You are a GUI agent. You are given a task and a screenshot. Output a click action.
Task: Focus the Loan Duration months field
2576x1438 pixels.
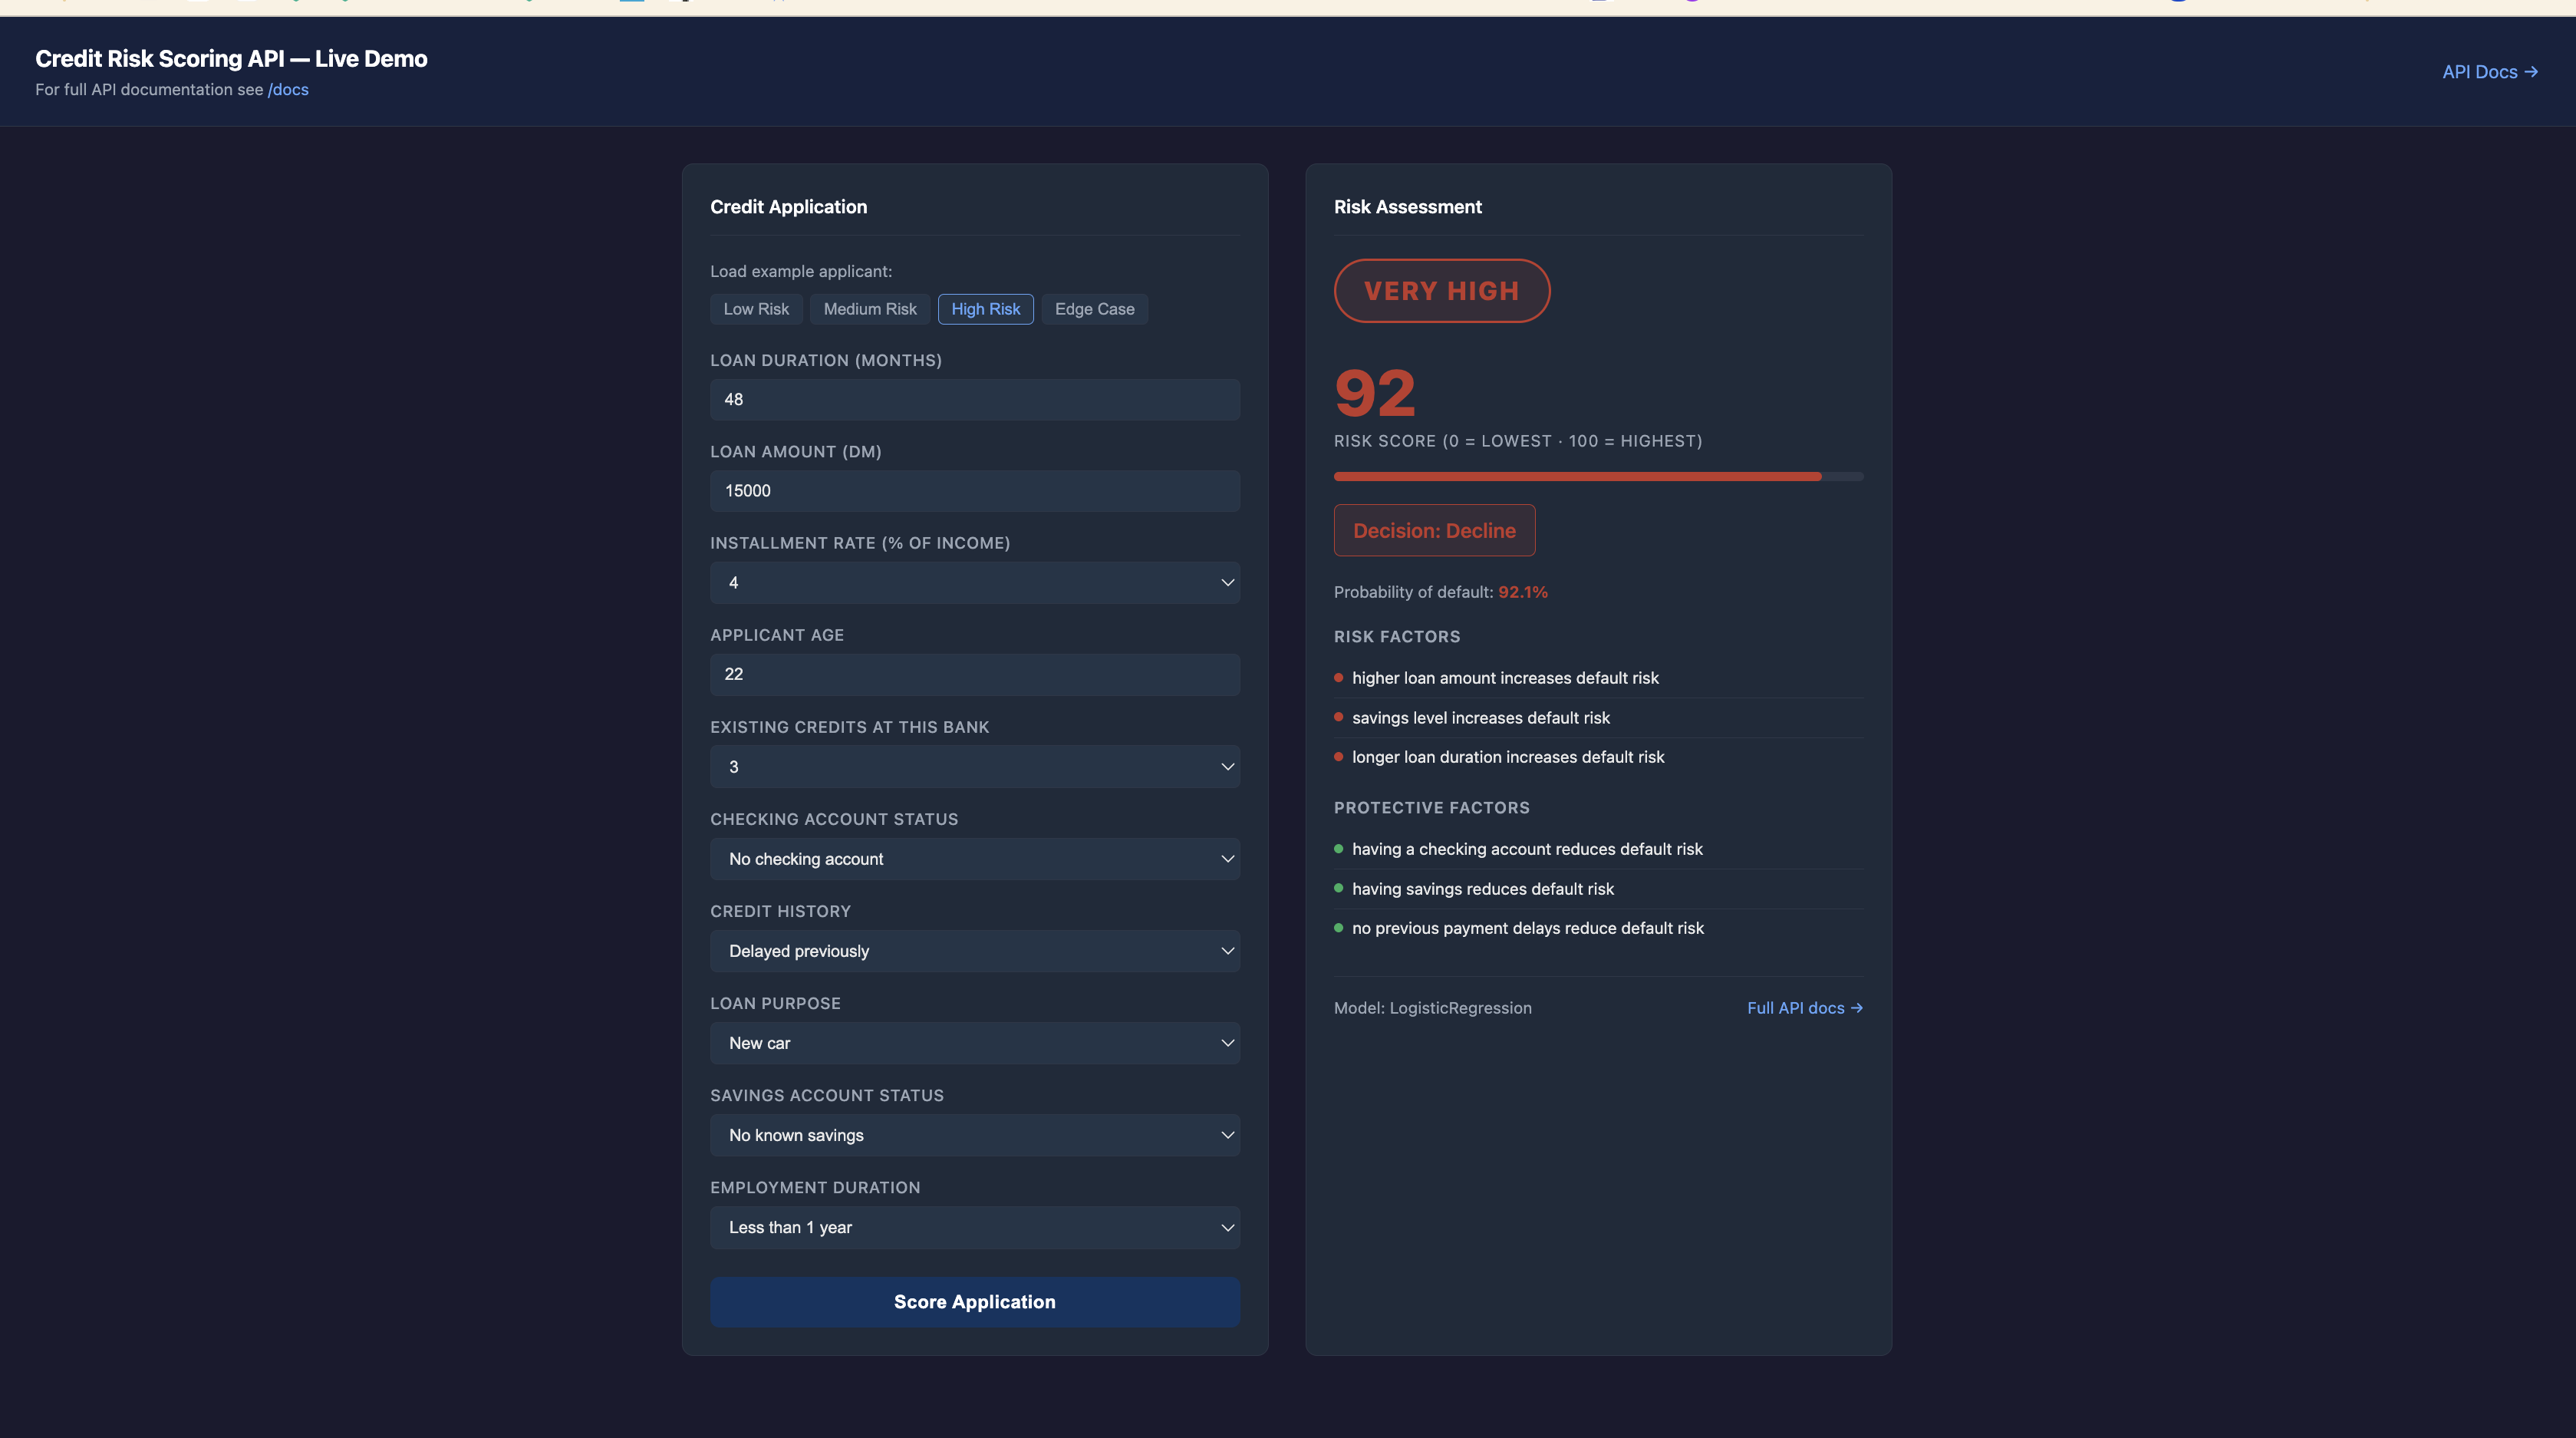coord(975,399)
